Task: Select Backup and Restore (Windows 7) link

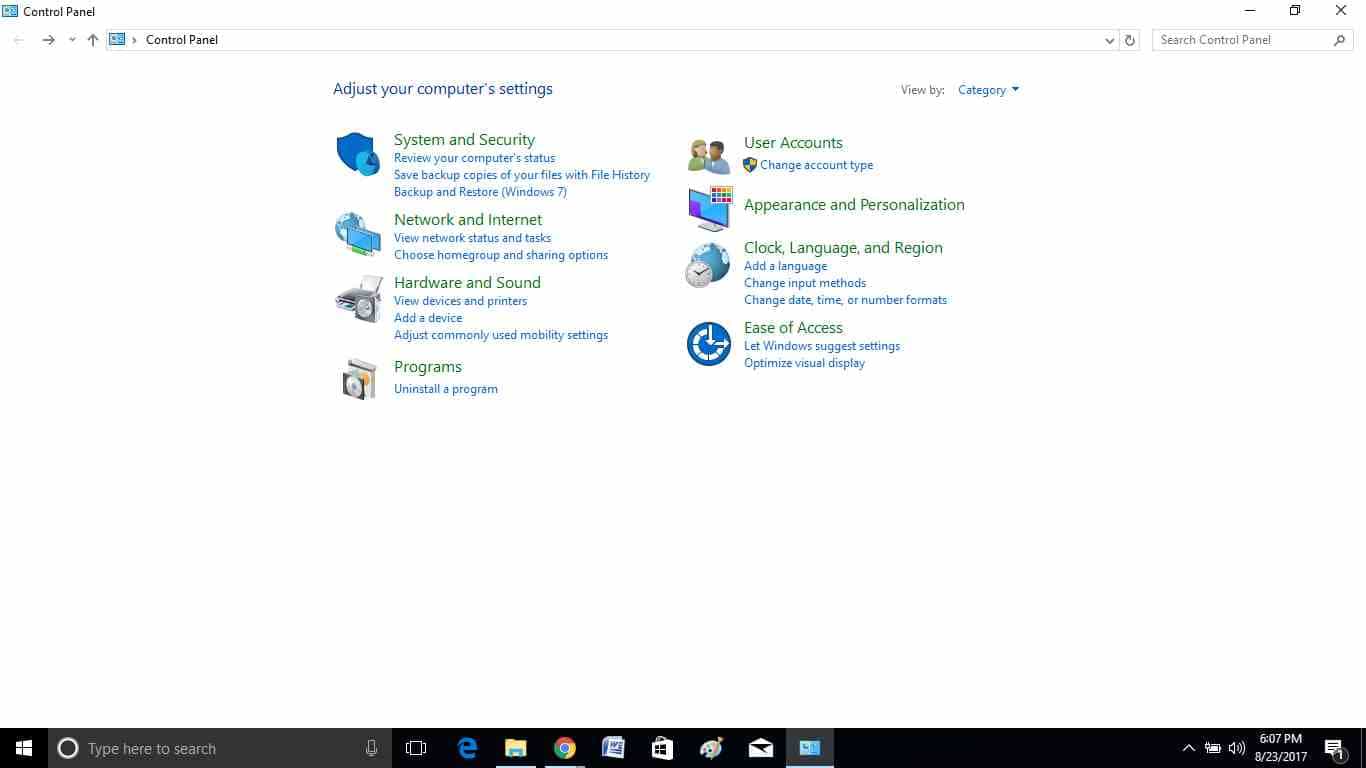Action: coord(480,192)
